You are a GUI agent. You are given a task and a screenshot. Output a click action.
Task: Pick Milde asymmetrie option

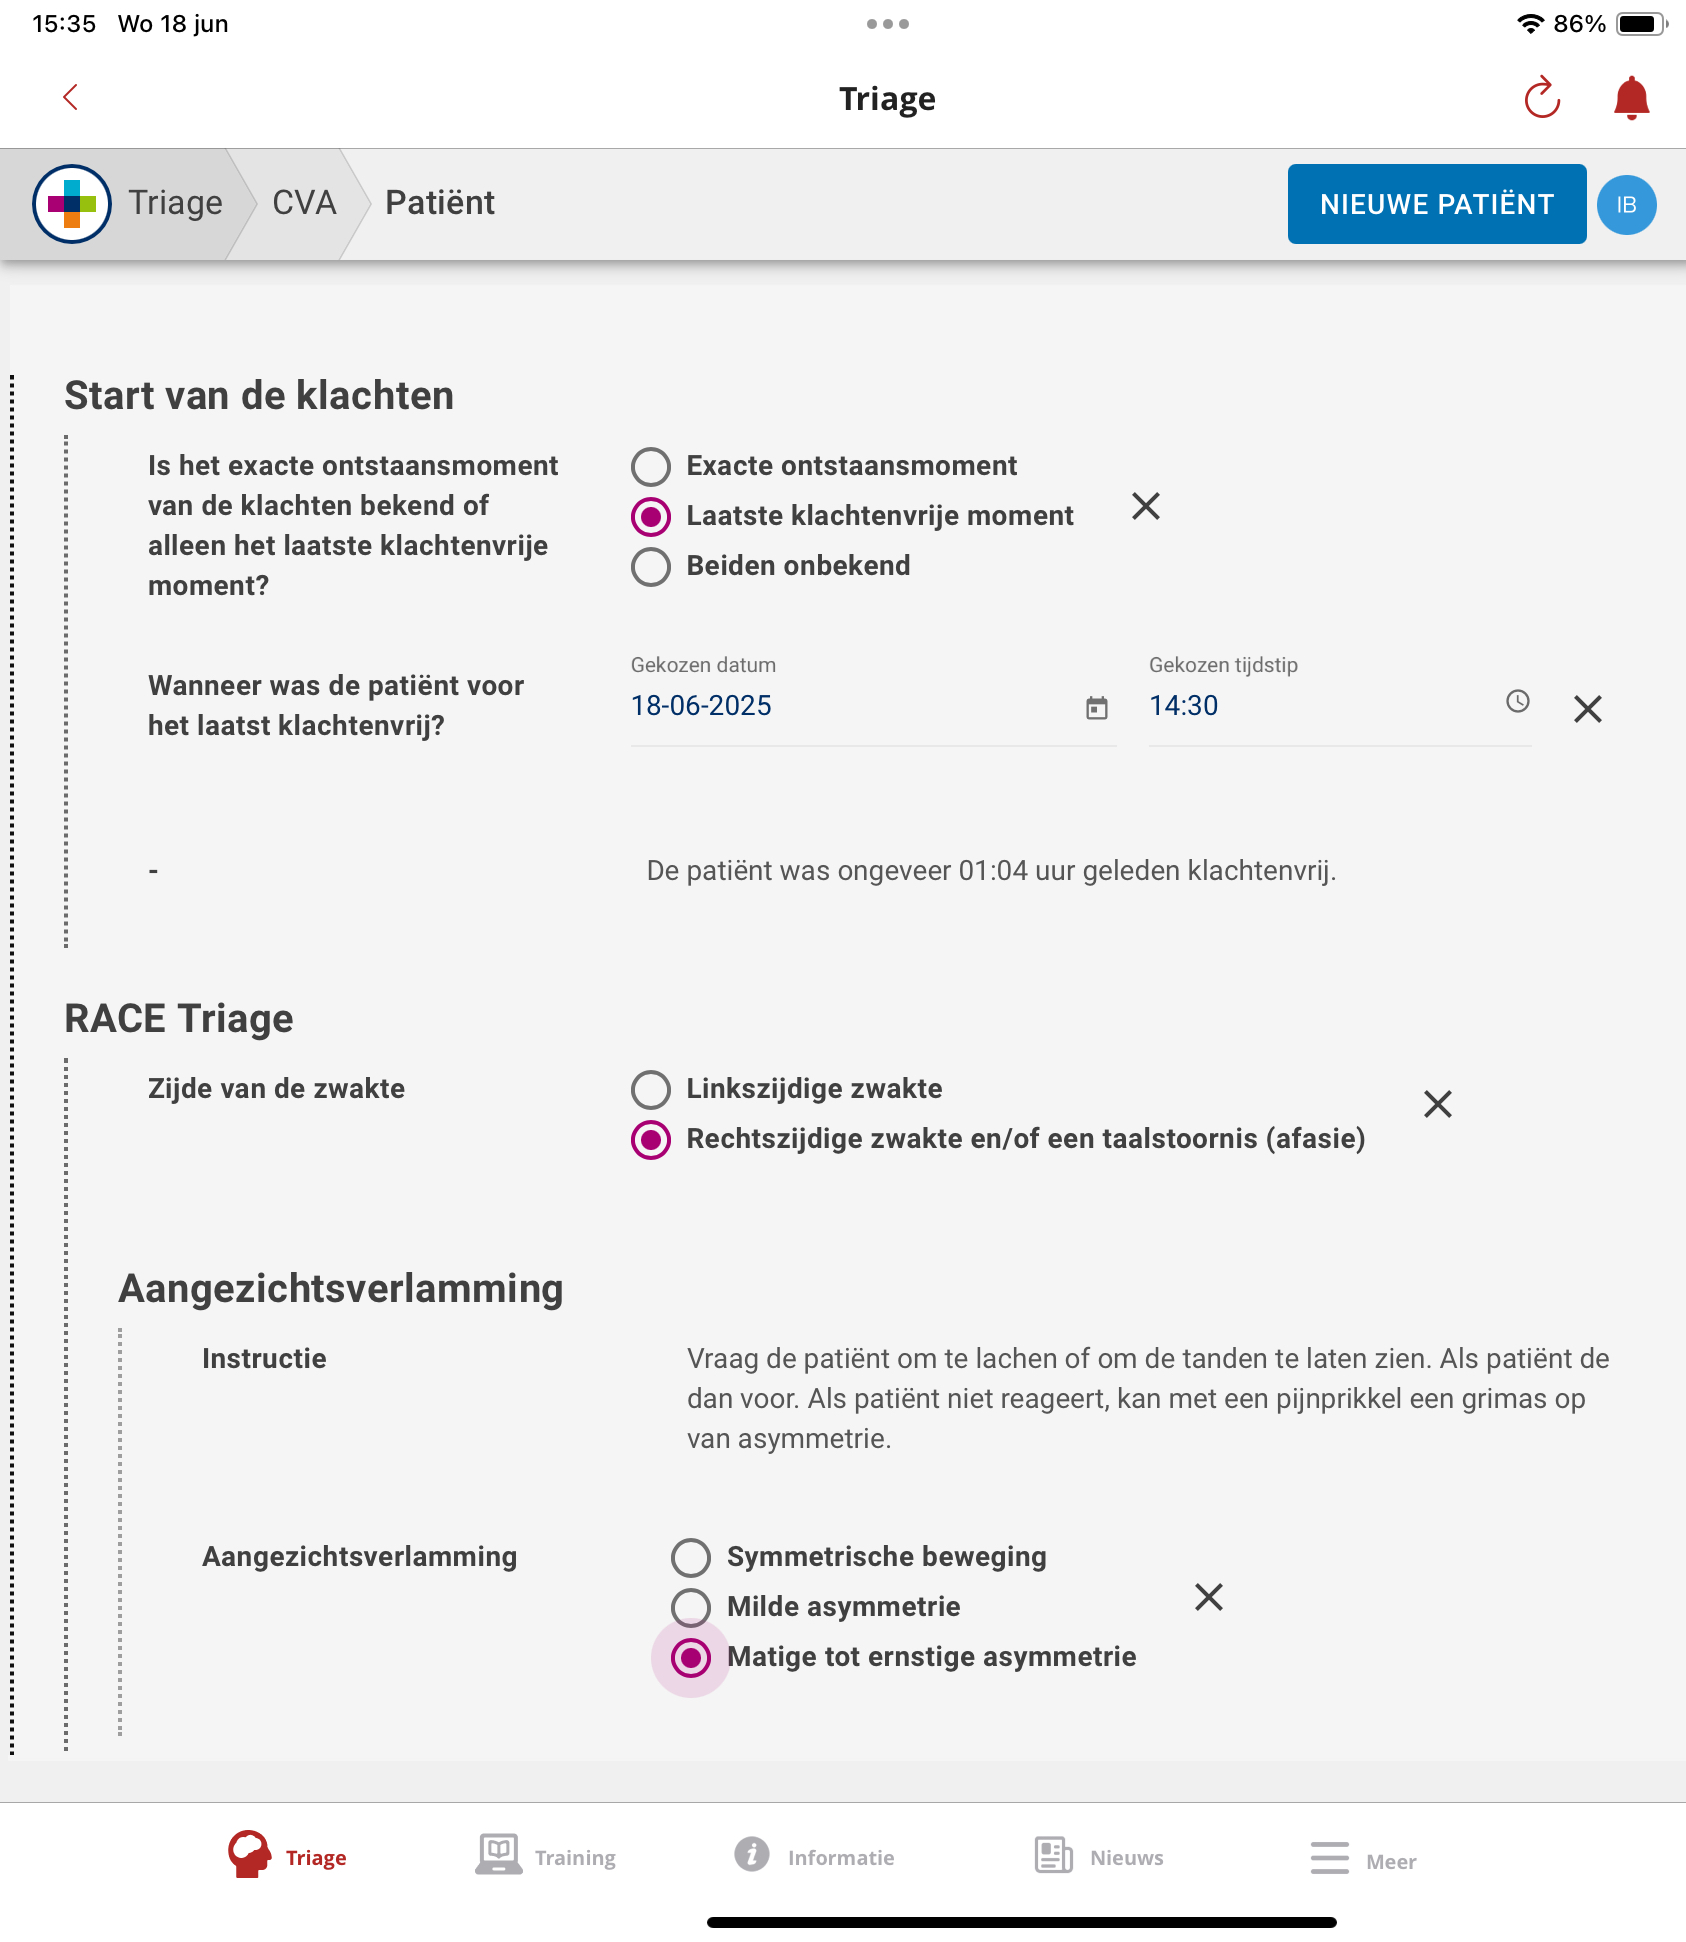pos(691,1607)
